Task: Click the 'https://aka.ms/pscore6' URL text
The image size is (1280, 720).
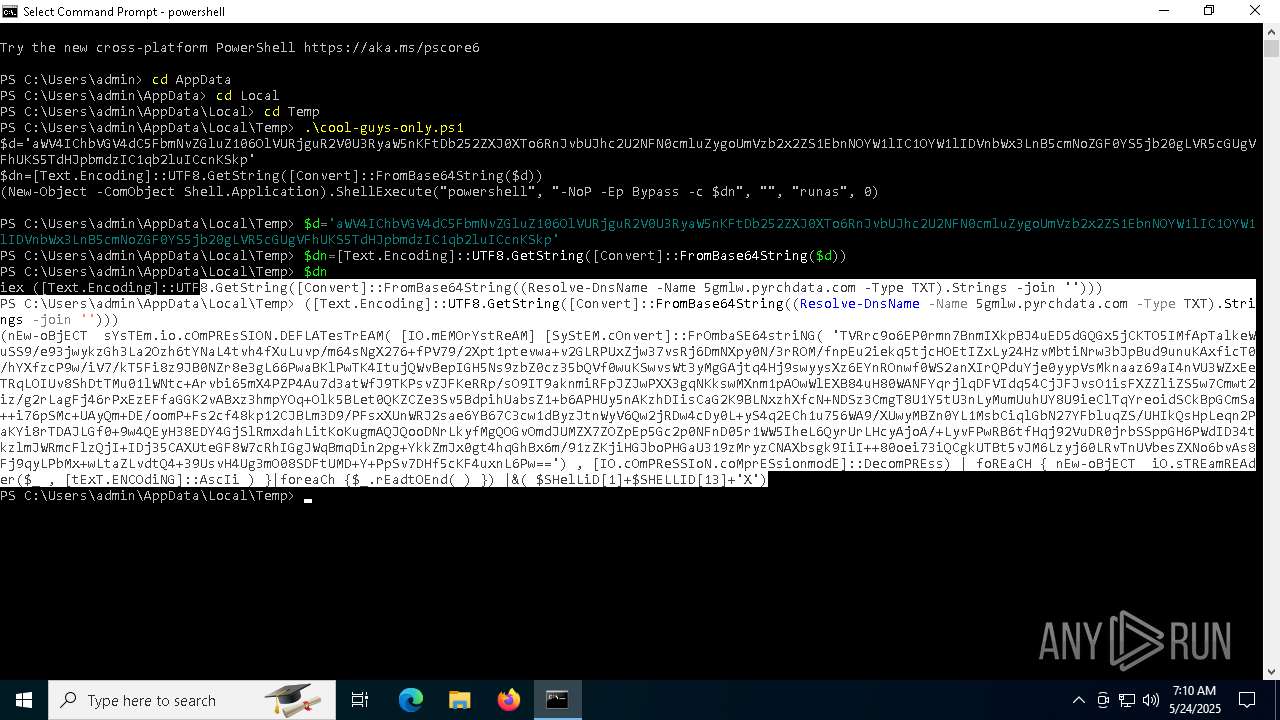Action: click(392, 47)
